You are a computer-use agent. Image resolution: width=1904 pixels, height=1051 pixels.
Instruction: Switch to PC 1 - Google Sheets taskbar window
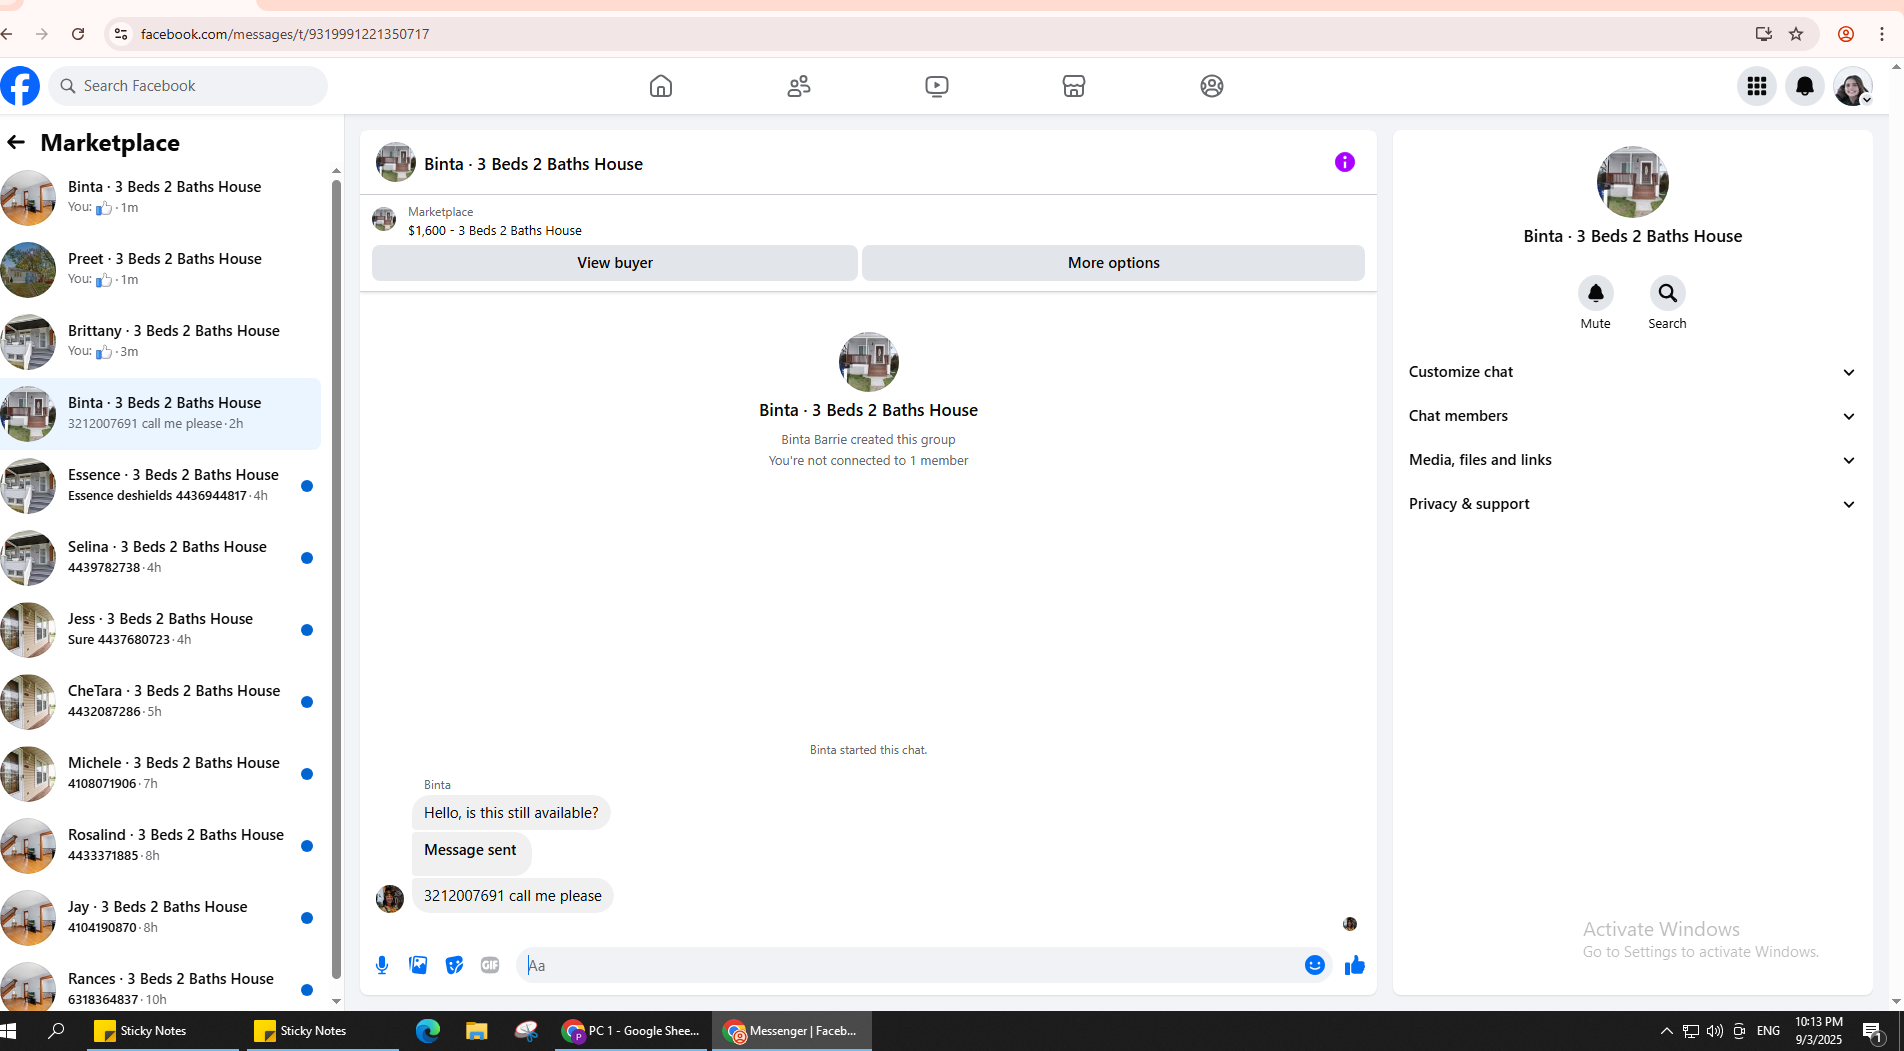click(x=632, y=1031)
